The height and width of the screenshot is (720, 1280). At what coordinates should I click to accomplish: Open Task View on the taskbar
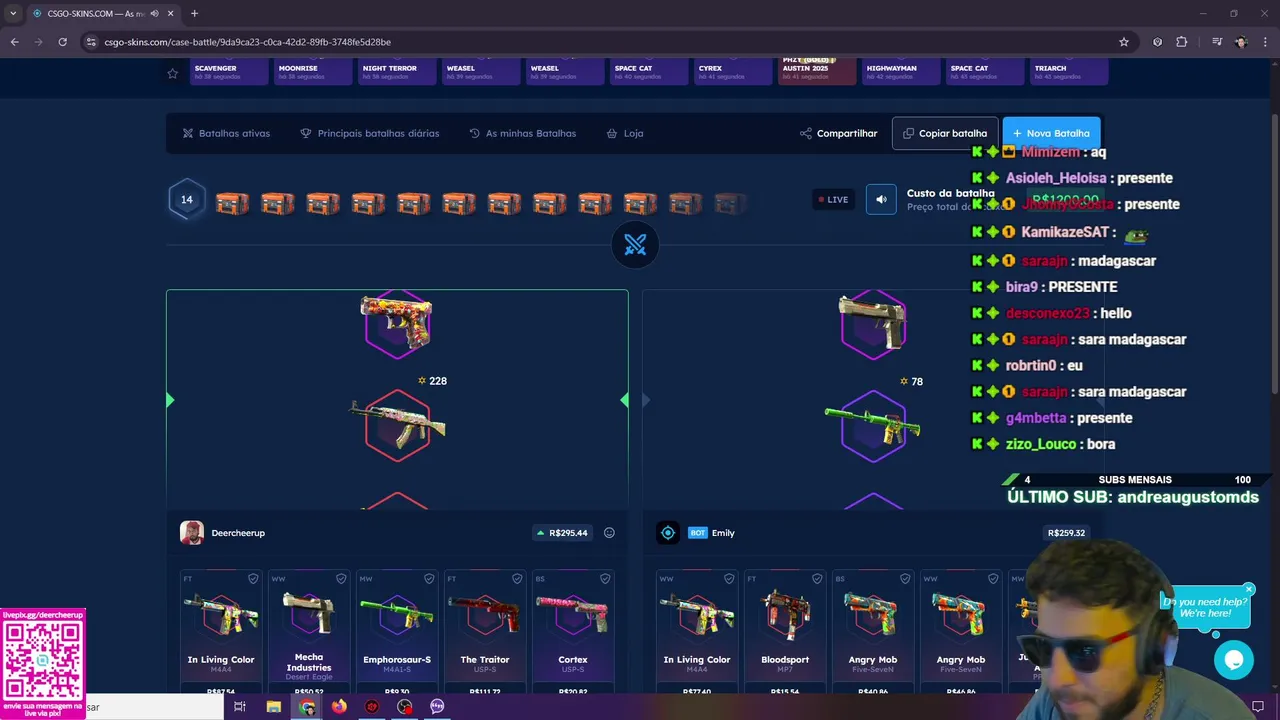click(x=240, y=706)
